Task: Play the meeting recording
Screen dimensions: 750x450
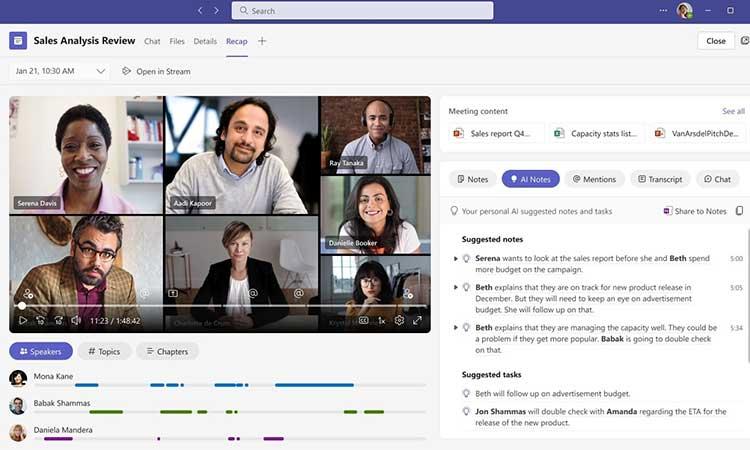Action: [23, 321]
